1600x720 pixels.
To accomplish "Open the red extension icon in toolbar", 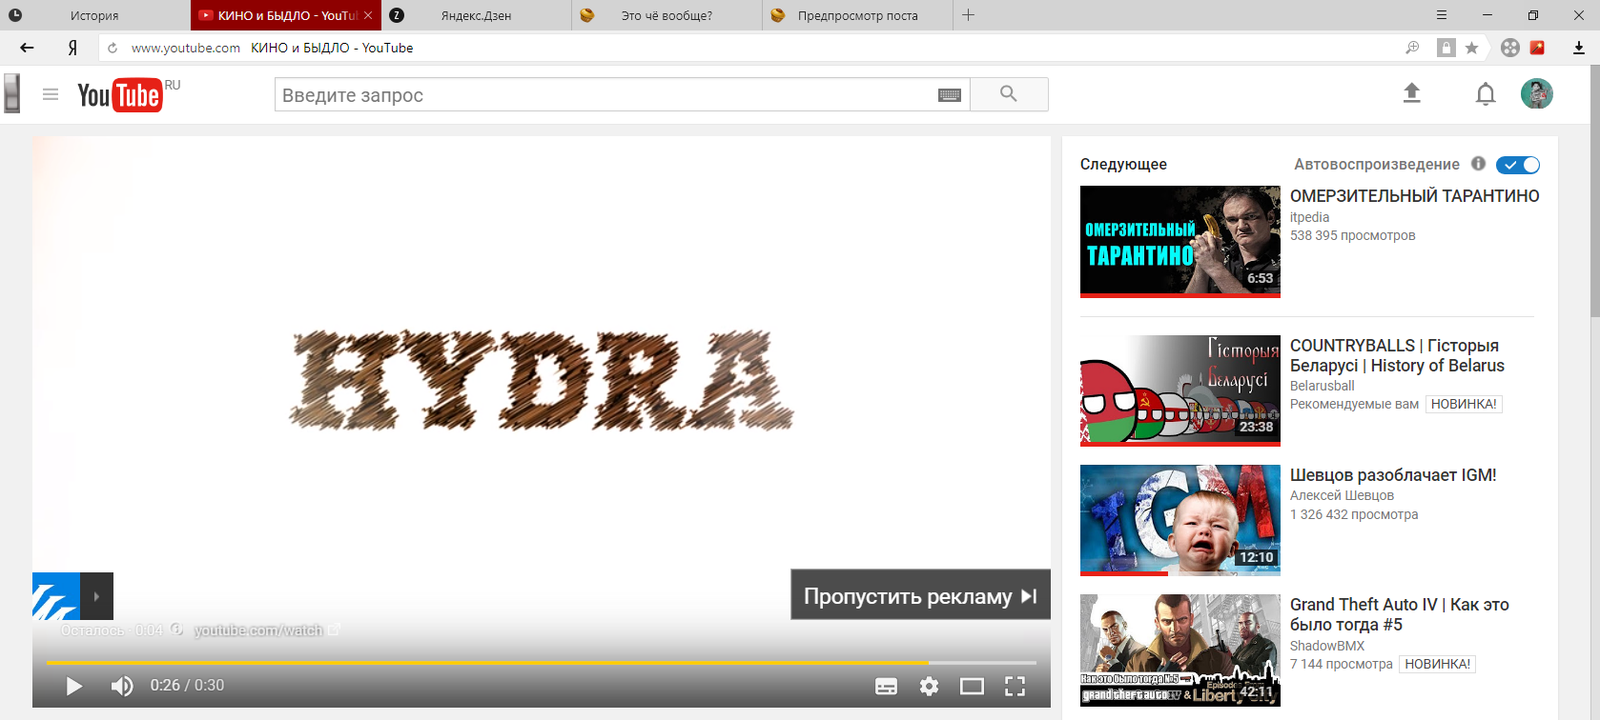I will pos(1538,47).
